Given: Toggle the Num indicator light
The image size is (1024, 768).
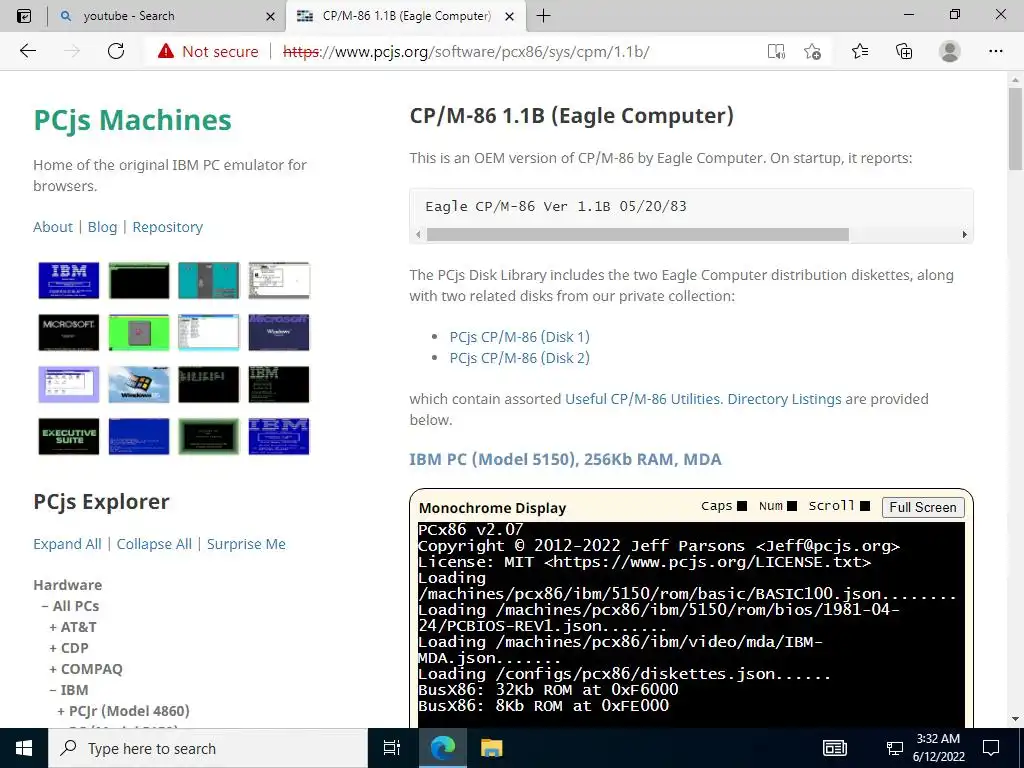Looking at the screenshot, I should [x=792, y=506].
